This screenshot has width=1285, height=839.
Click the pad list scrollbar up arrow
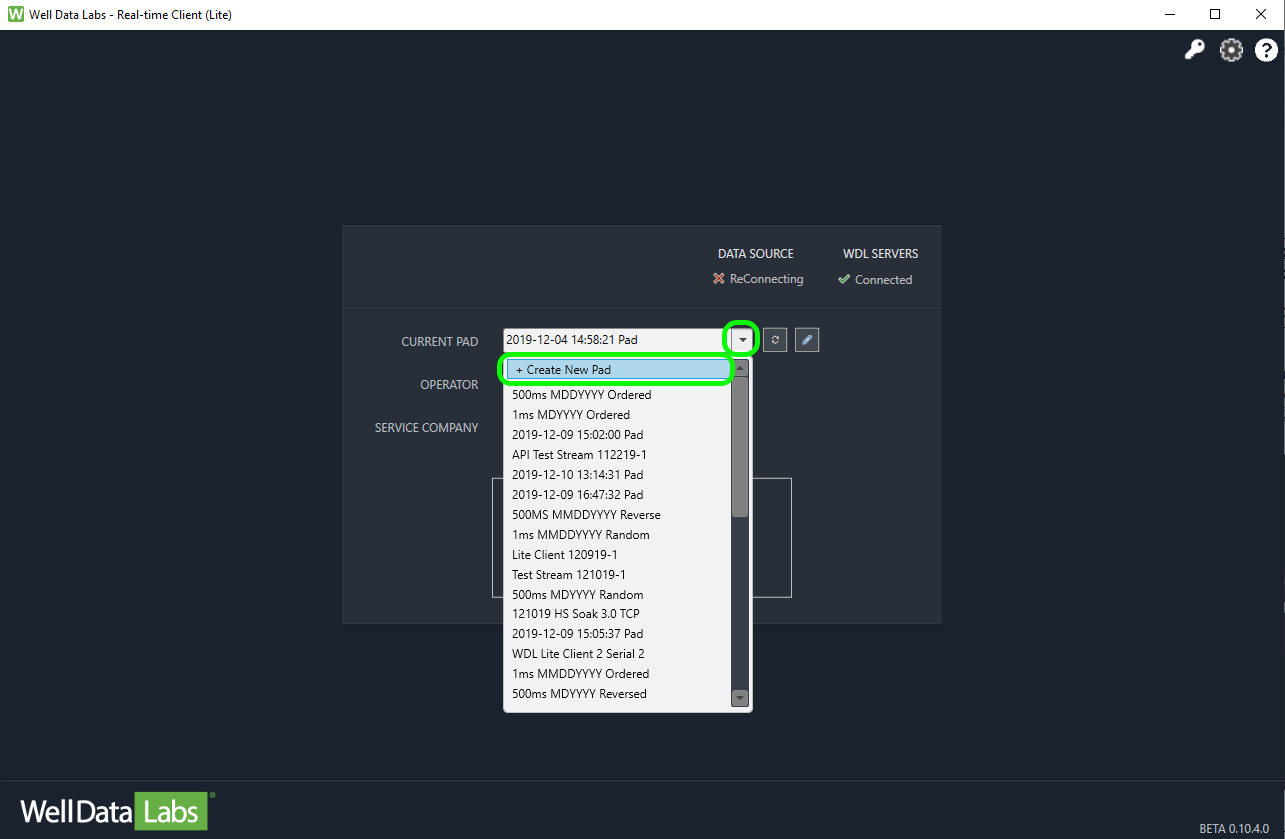(x=740, y=368)
